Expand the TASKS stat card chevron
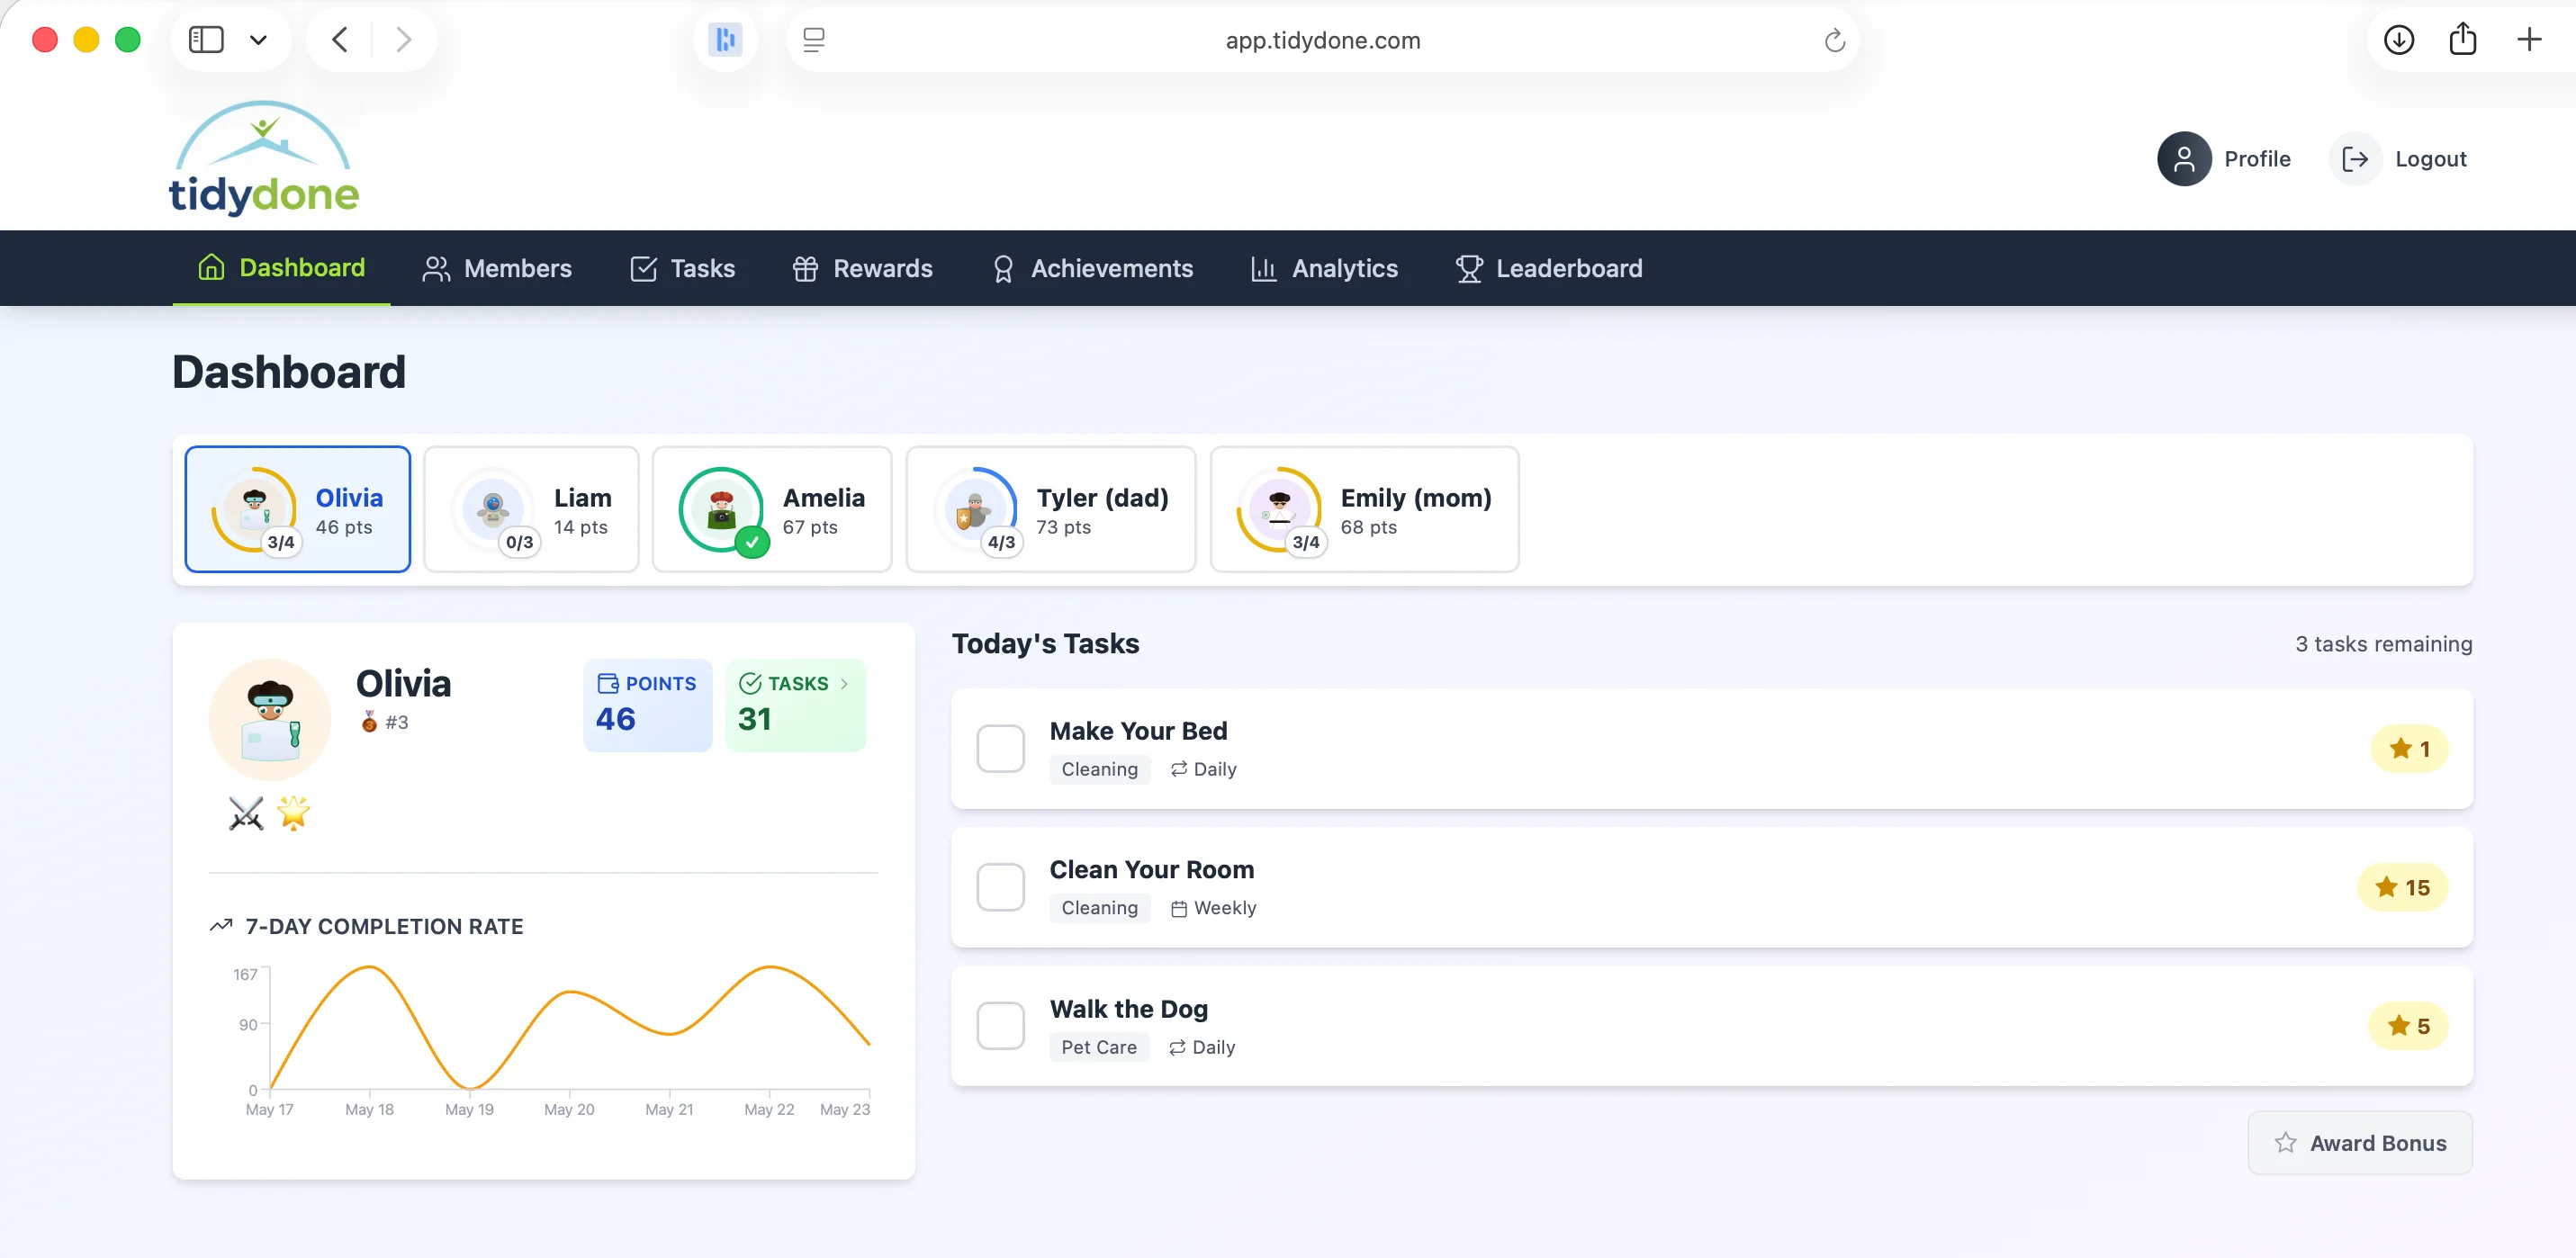This screenshot has width=2576, height=1258. (844, 684)
